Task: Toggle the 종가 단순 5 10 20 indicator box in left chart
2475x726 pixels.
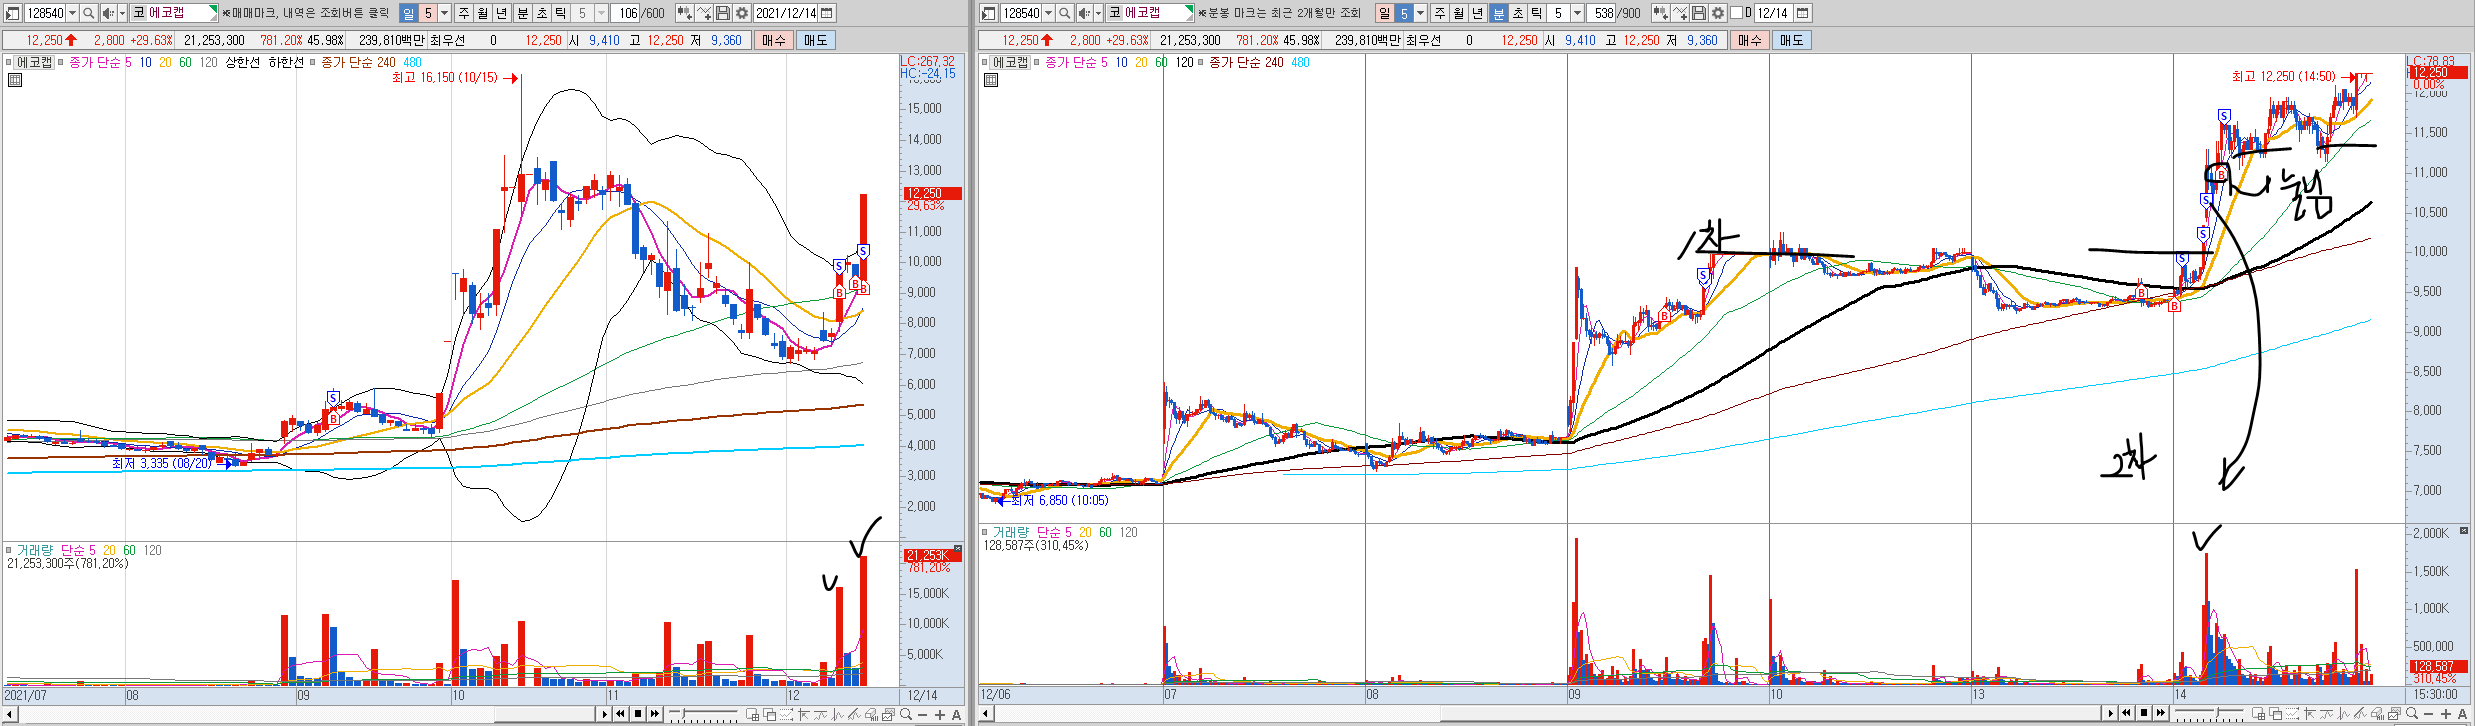Action: [x=61, y=62]
